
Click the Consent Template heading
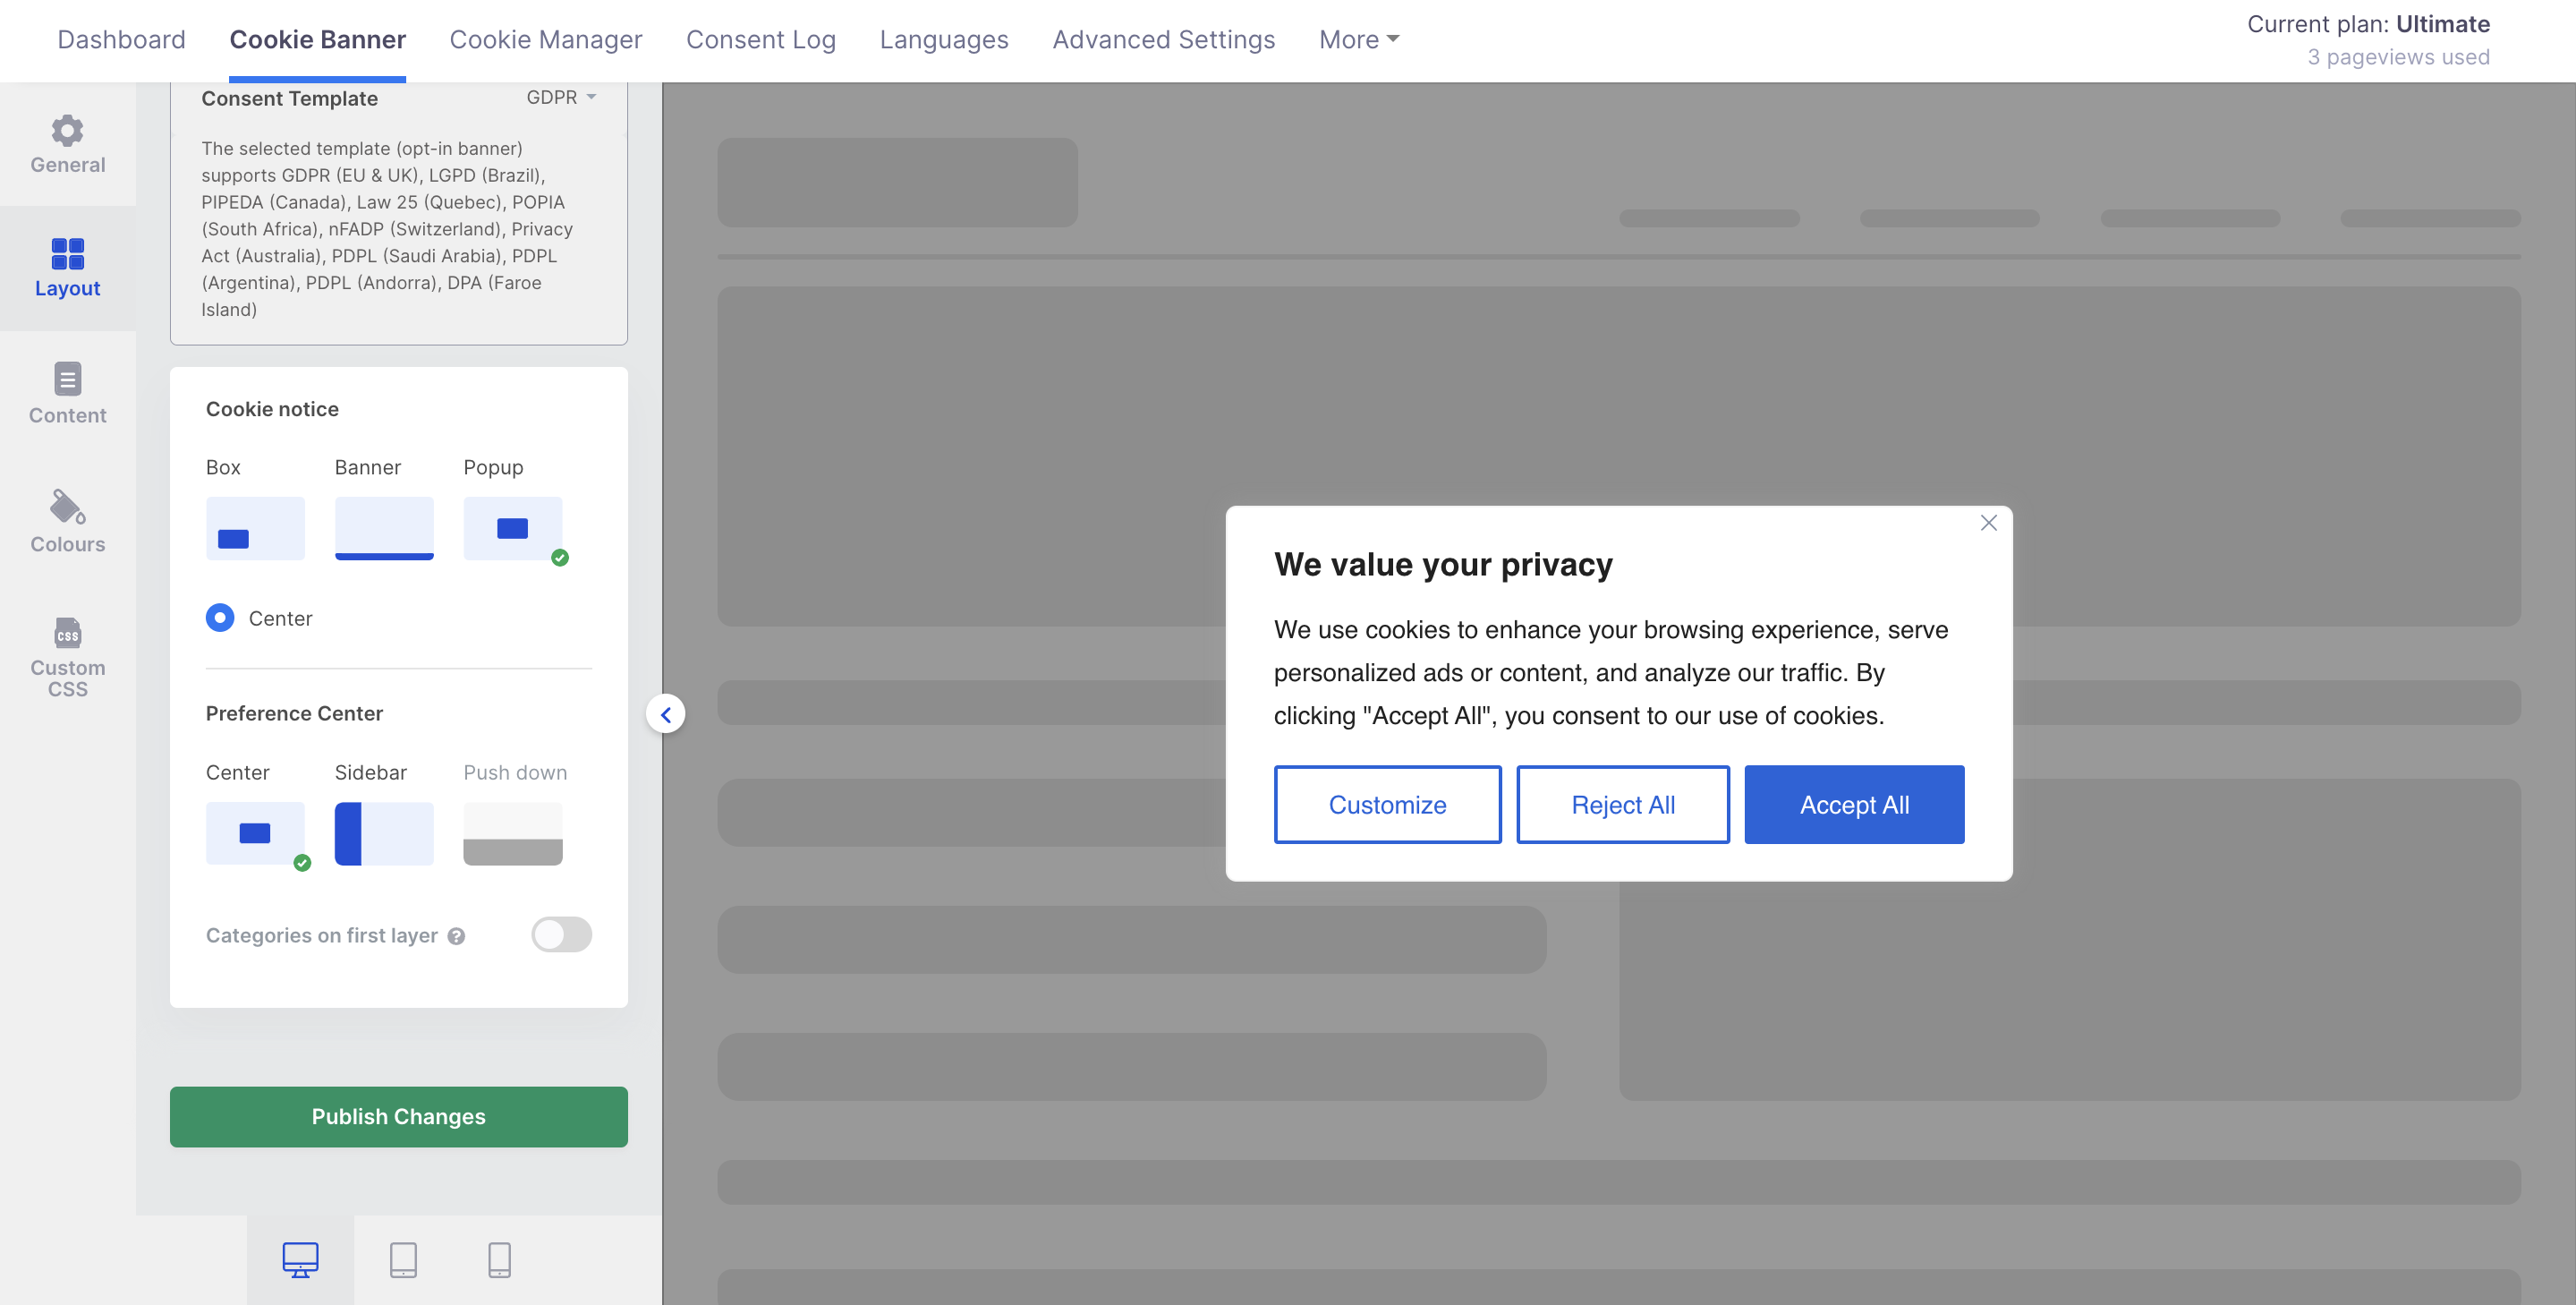tap(289, 98)
